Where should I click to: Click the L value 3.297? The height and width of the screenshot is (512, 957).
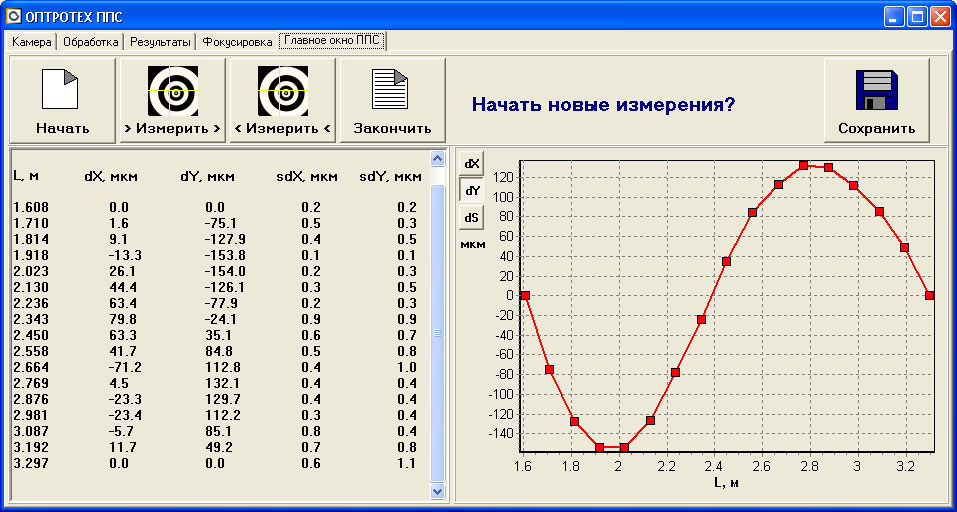click(x=31, y=463)
